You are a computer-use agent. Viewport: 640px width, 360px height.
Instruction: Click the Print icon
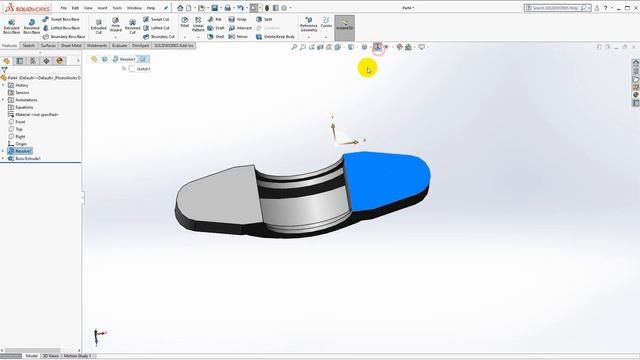[x=227, y=8]
